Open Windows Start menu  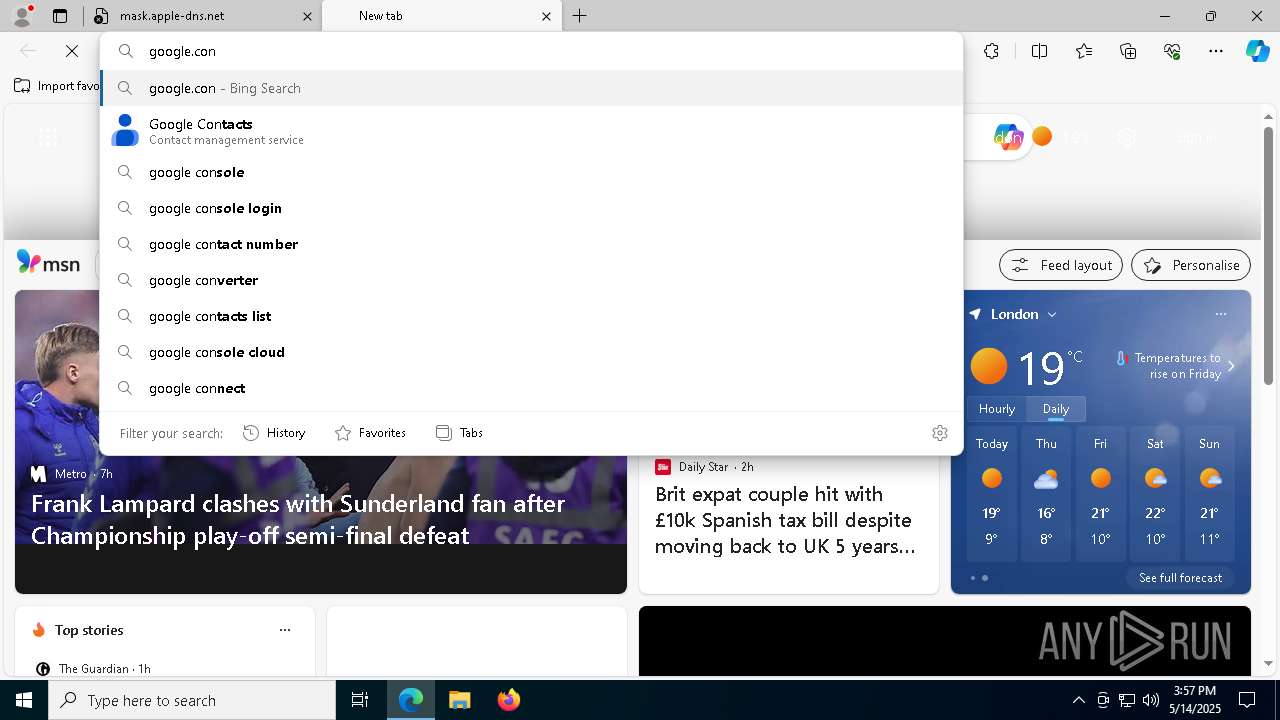point(24,700)
